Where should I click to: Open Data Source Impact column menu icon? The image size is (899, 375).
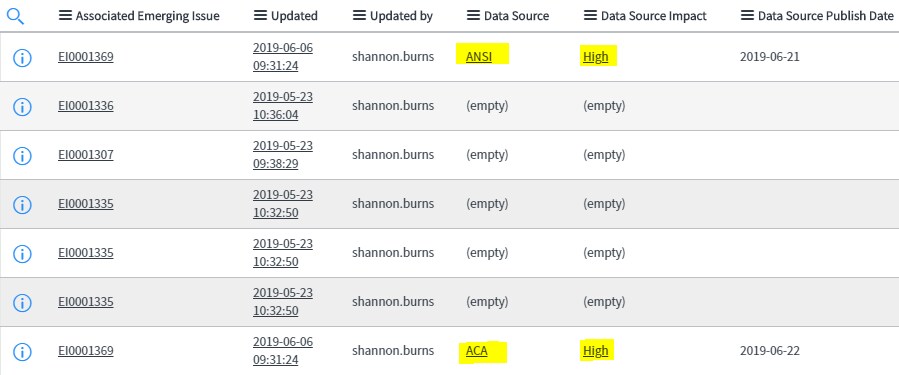[x=591, y=16]
